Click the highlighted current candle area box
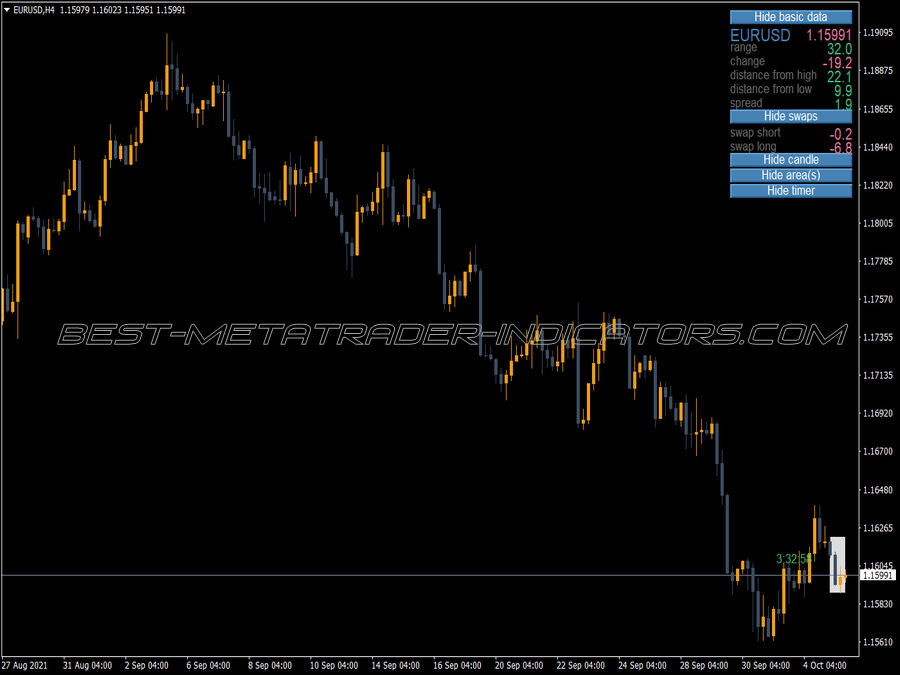The image size is (900, 675). point(837,565)
